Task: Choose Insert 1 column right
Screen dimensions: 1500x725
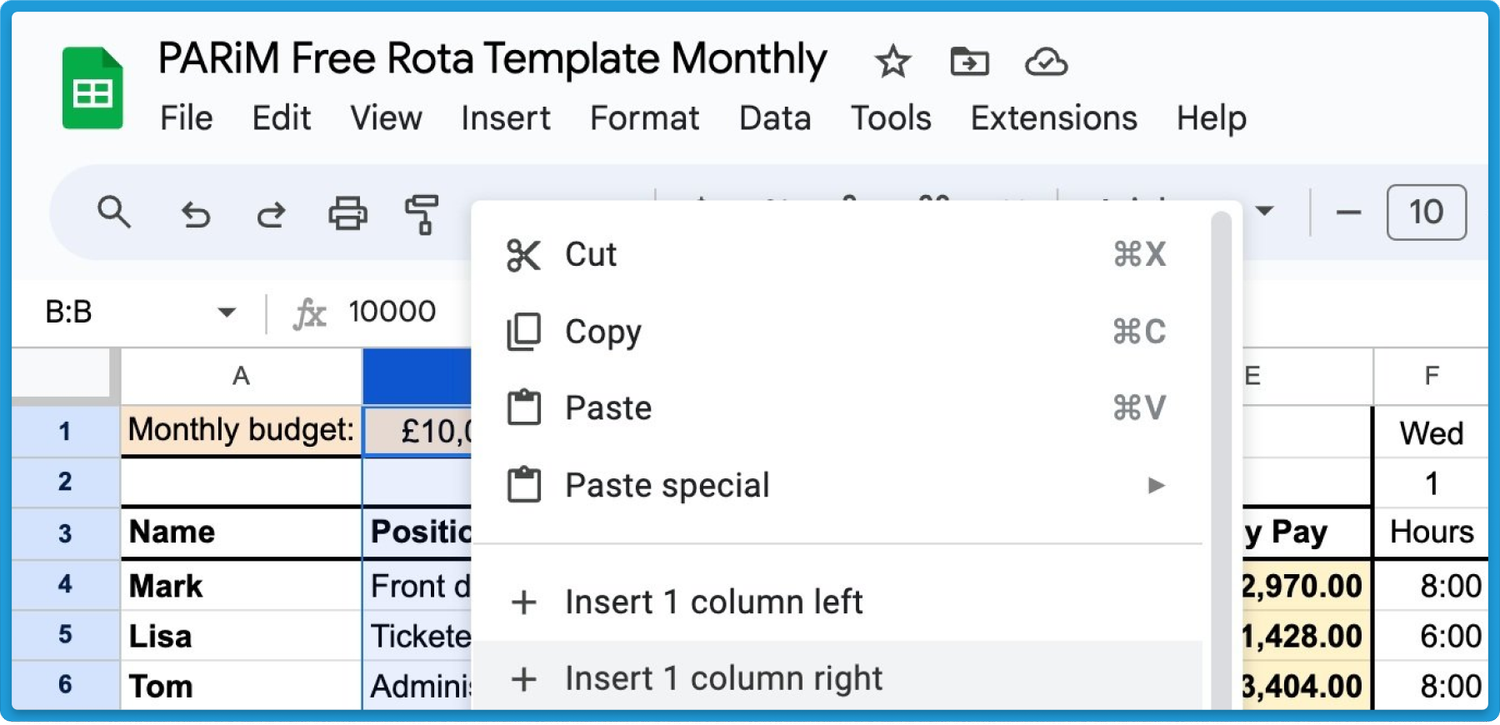Action: [722, 678]
